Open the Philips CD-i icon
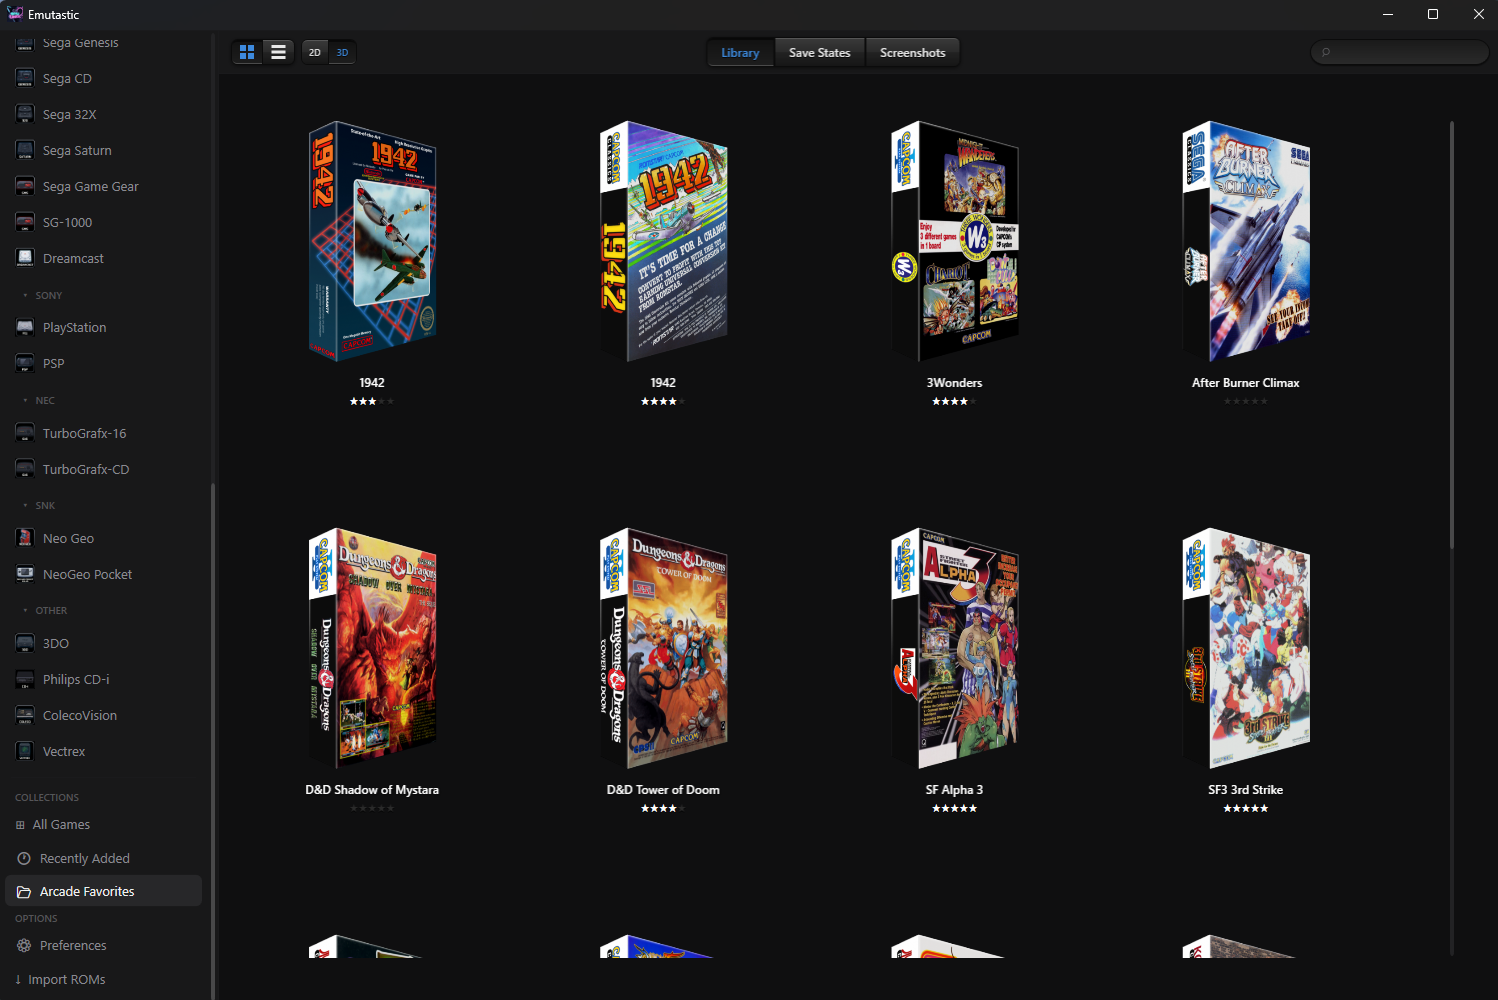Screen dimensions: 1498x1000 25,679
